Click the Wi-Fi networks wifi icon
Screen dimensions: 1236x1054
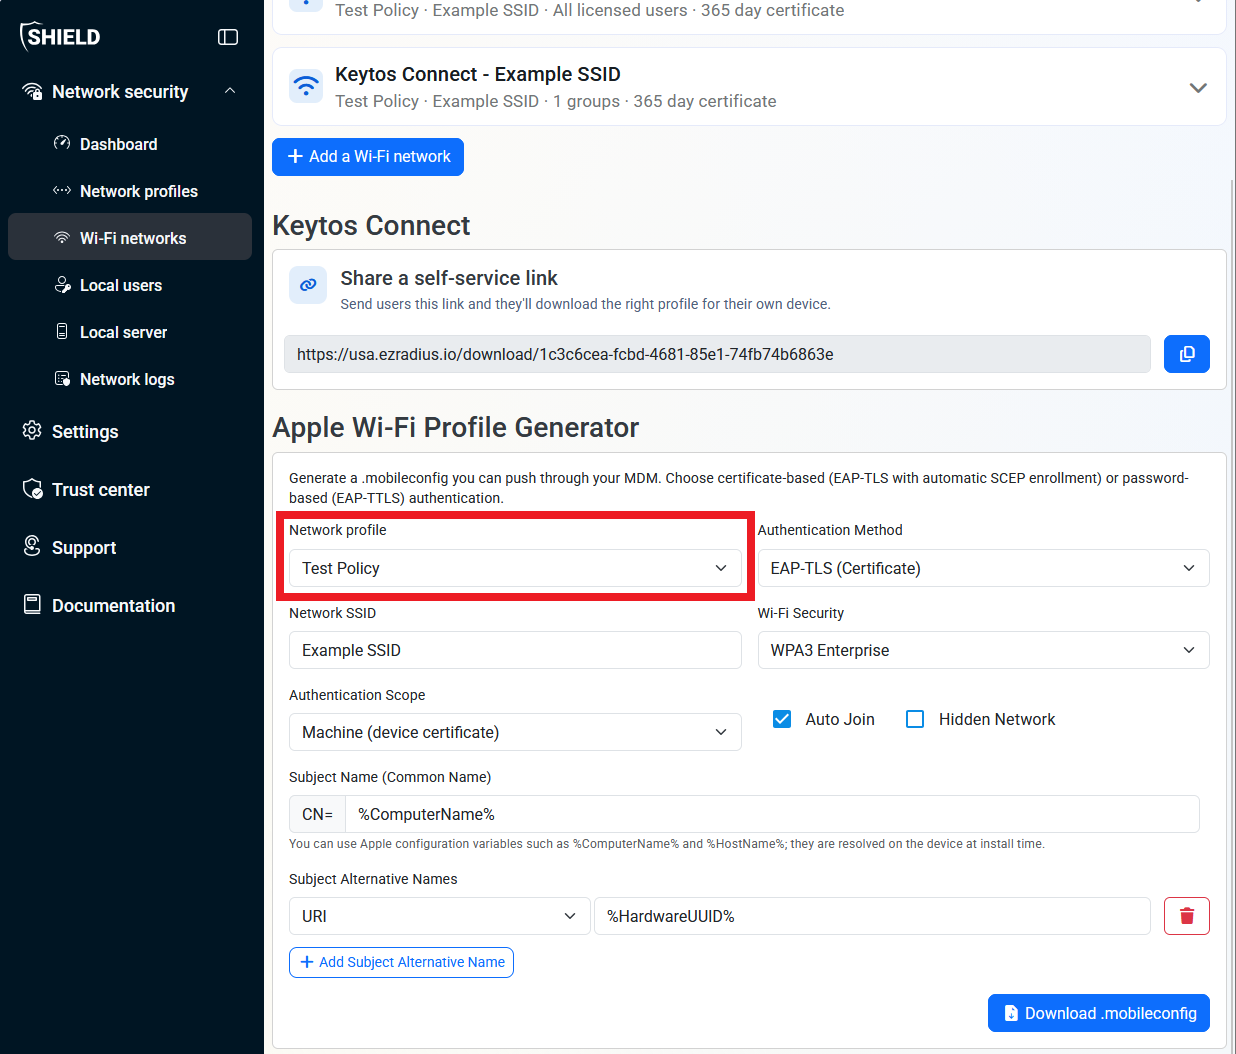pyautogui.click(x=62, y=237)
